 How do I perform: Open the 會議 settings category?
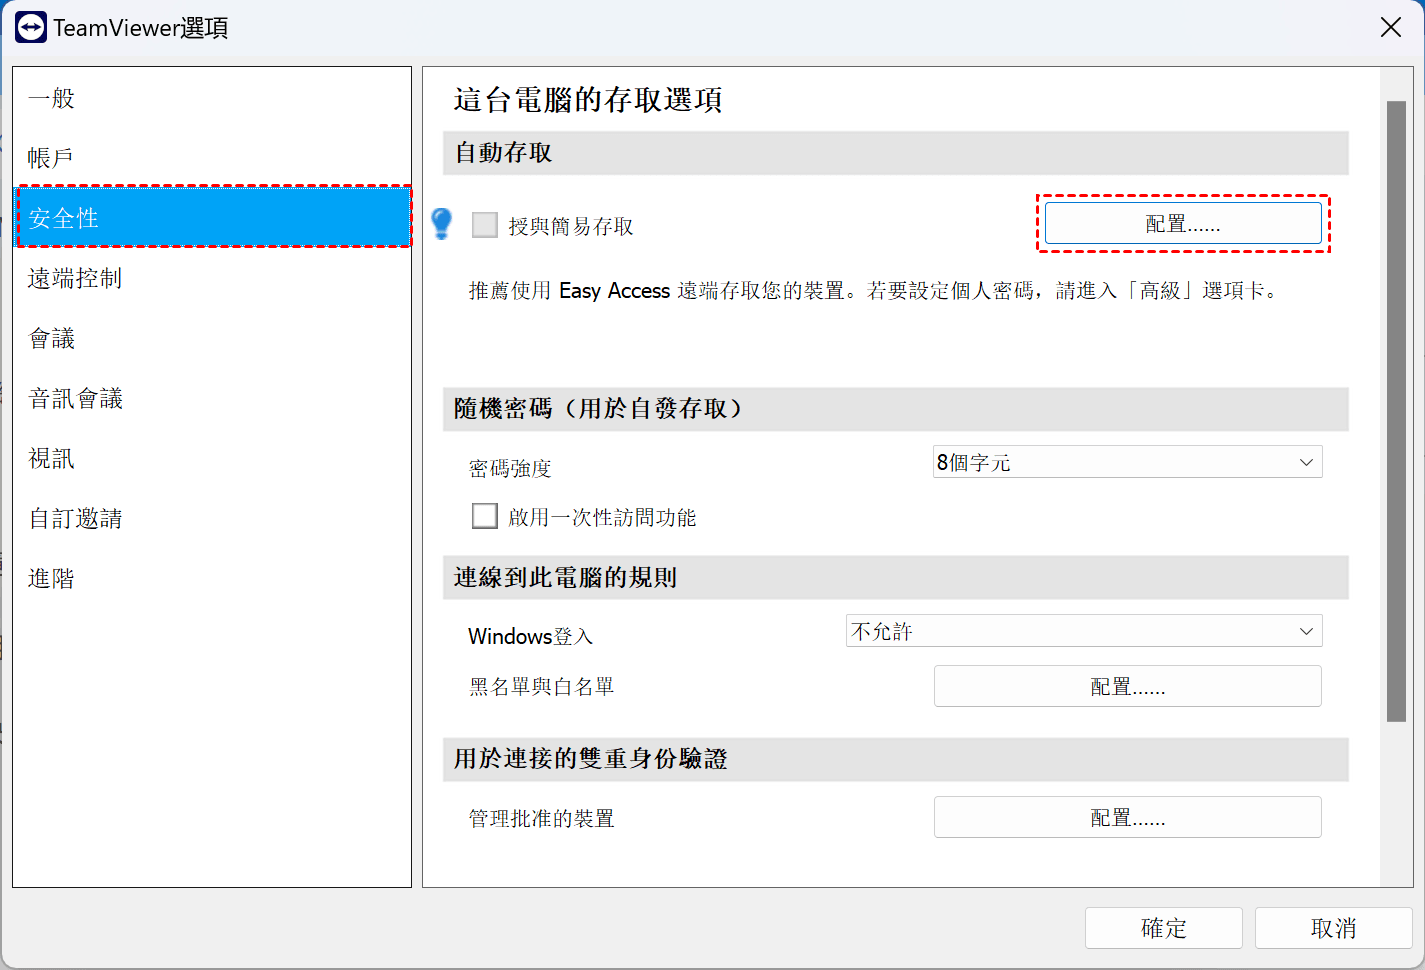212,338
